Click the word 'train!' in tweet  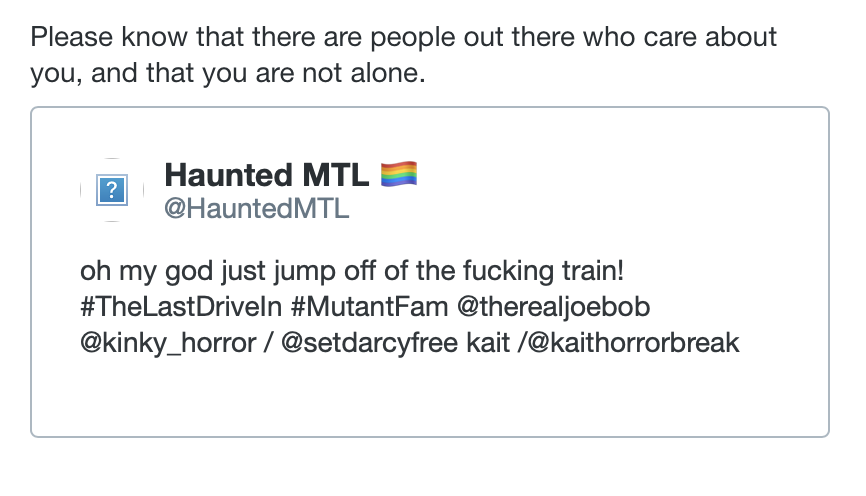(593, 271)
